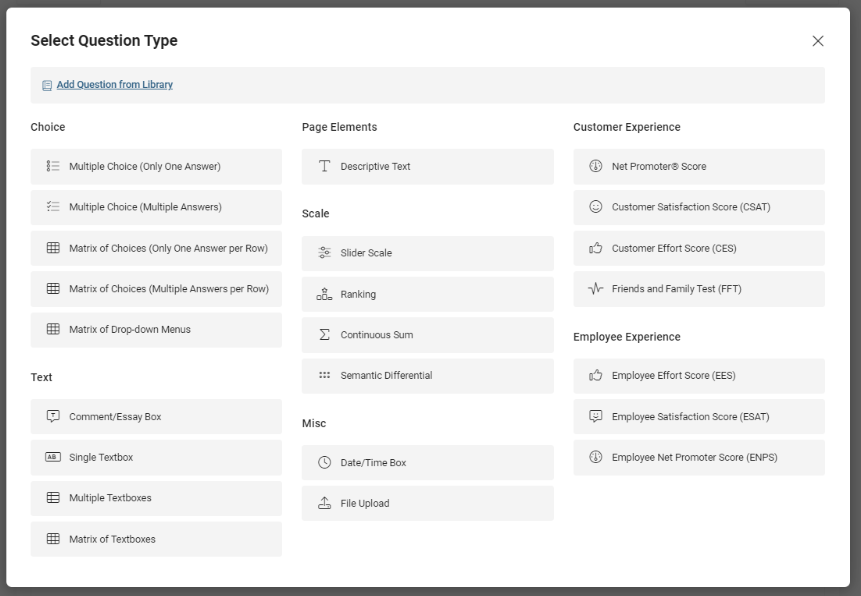
Task: Click the Slider Scale question icon
Action: click(x=324, y=253)
